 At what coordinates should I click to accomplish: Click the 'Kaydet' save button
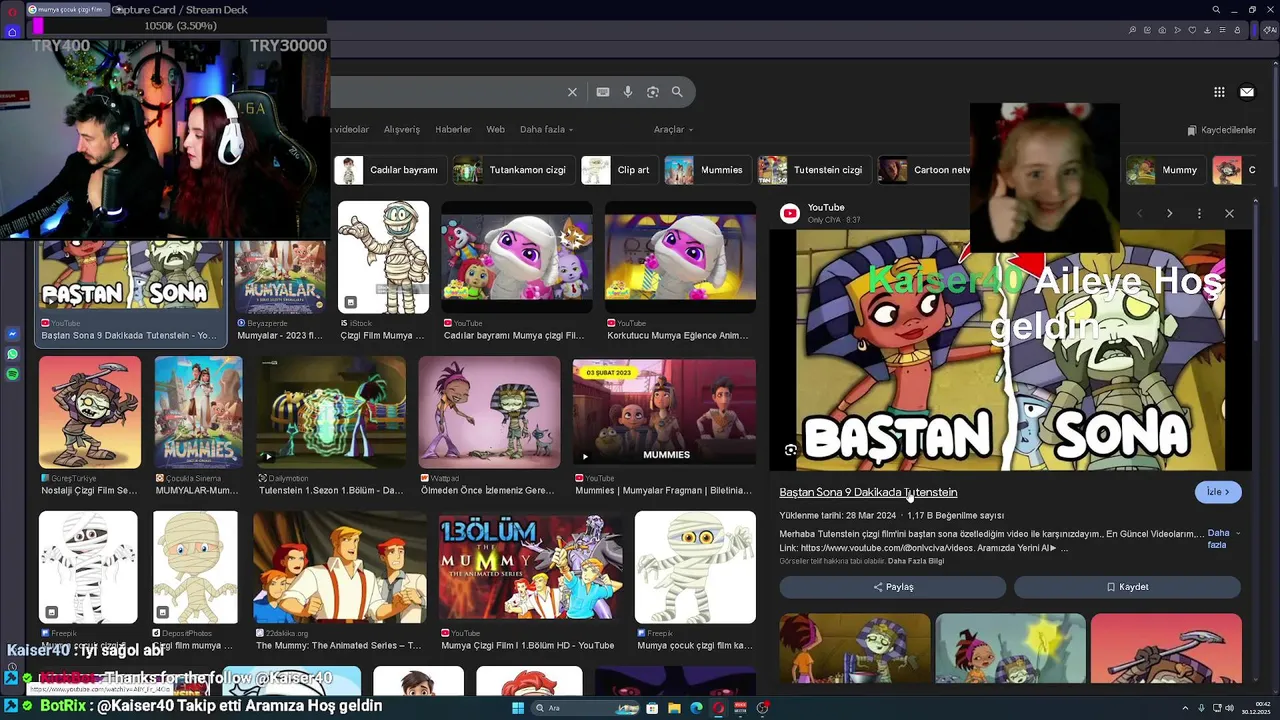[1127, 587]
